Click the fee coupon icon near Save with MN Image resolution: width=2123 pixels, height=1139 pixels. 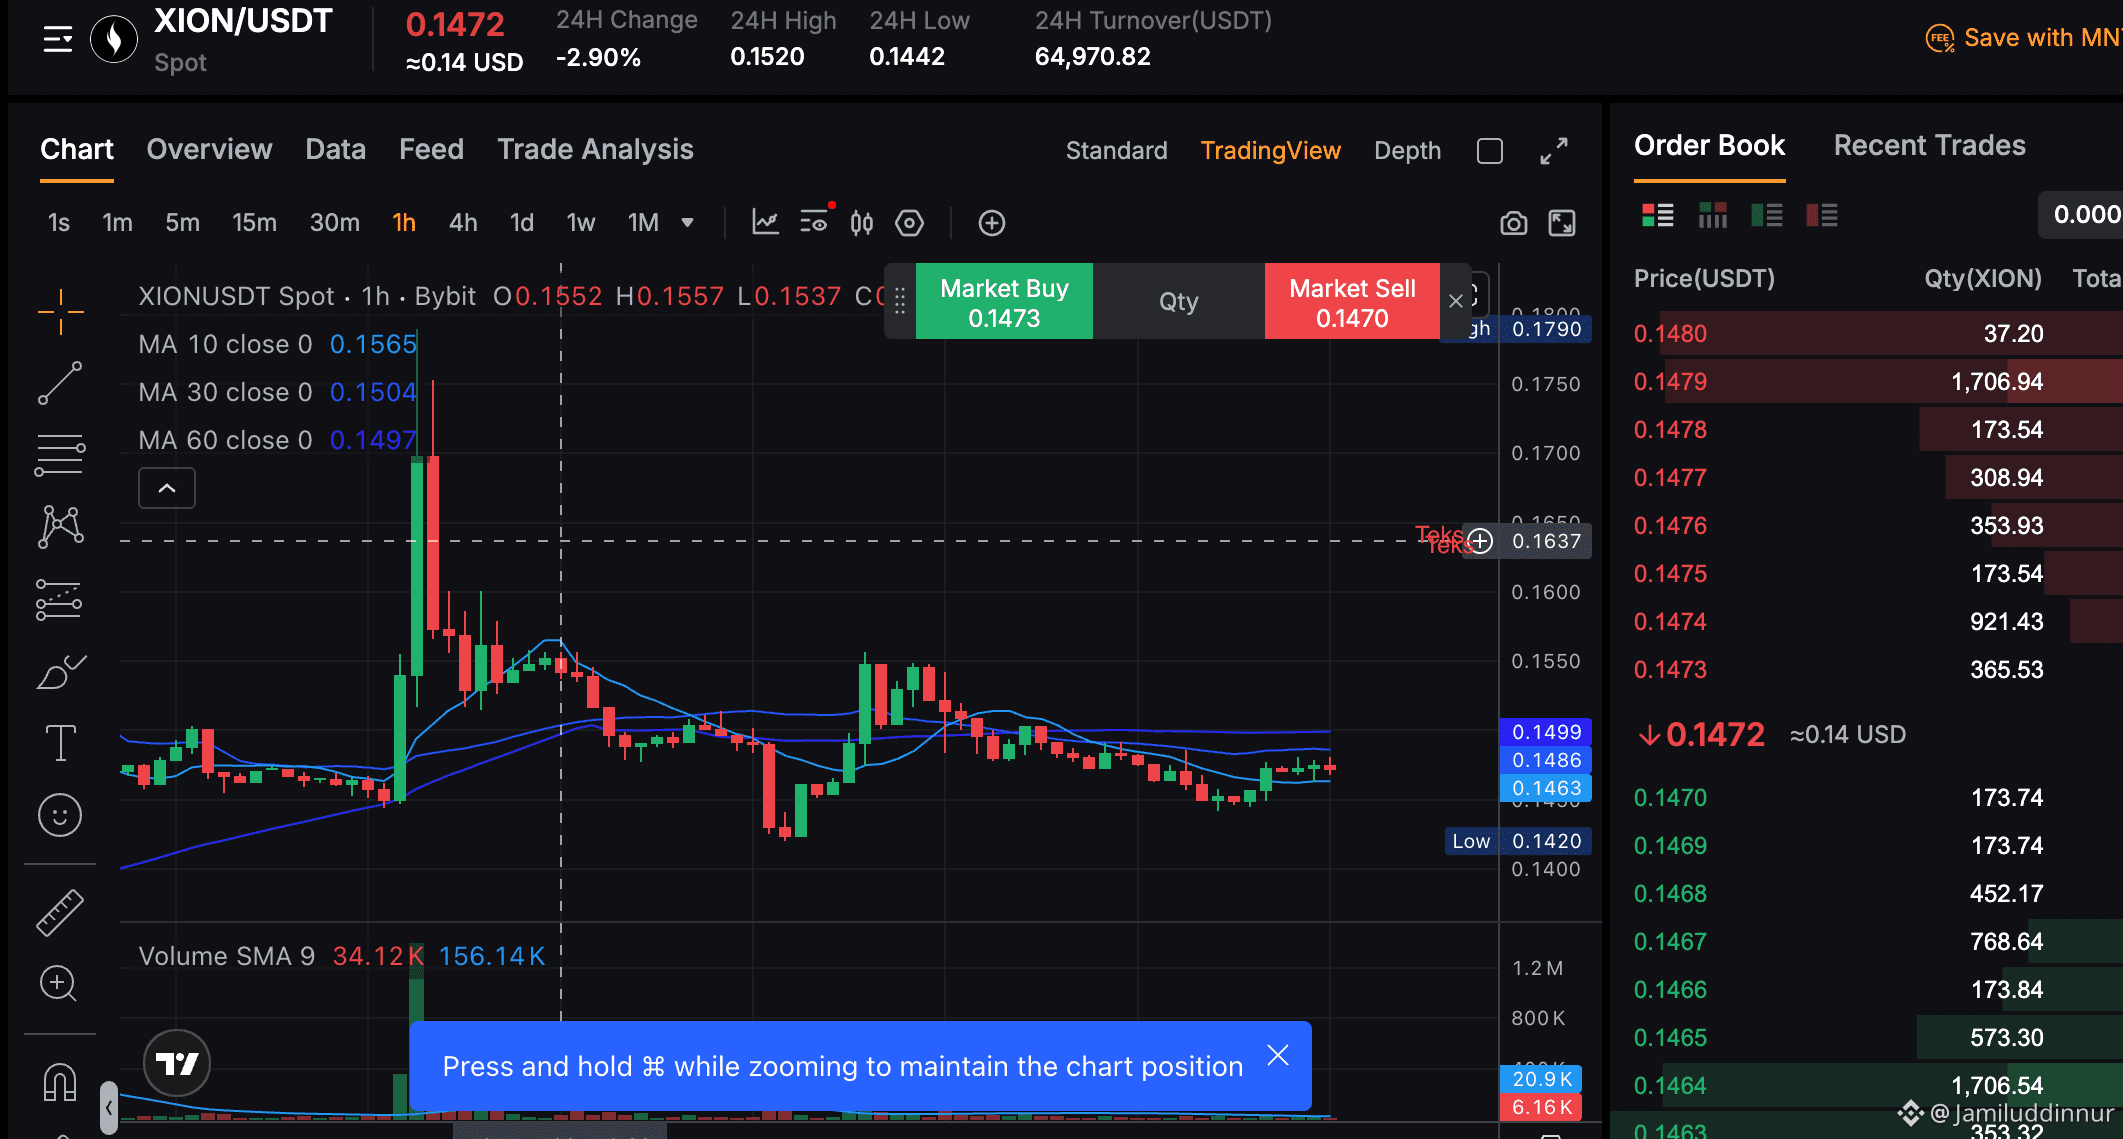(1940, 38)
